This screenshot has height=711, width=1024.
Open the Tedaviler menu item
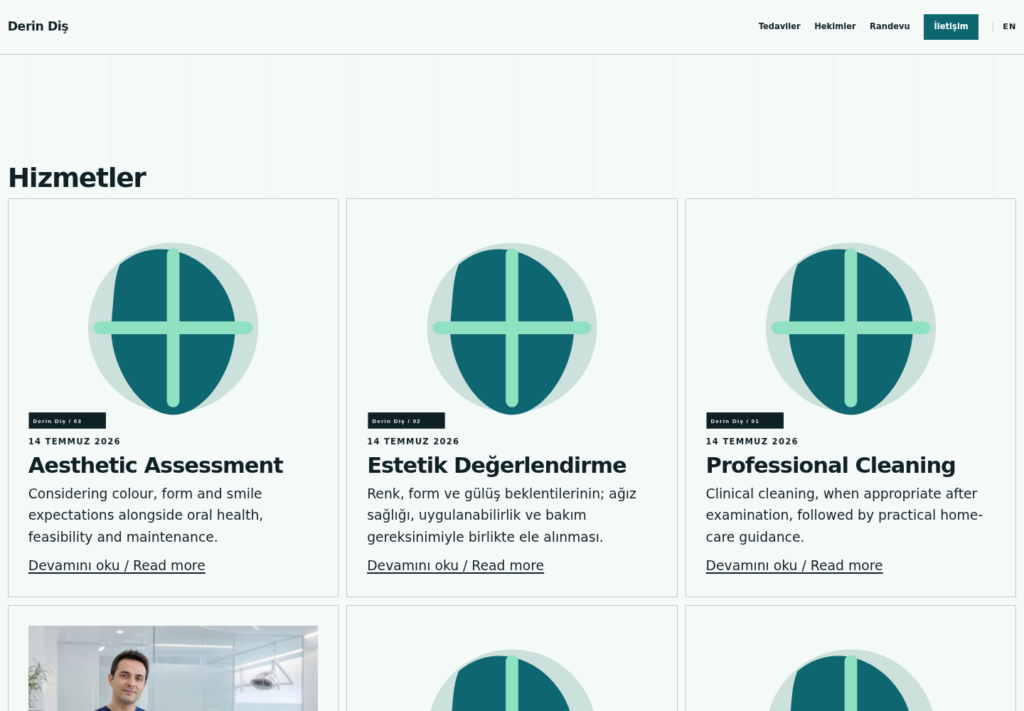(779, 26)
